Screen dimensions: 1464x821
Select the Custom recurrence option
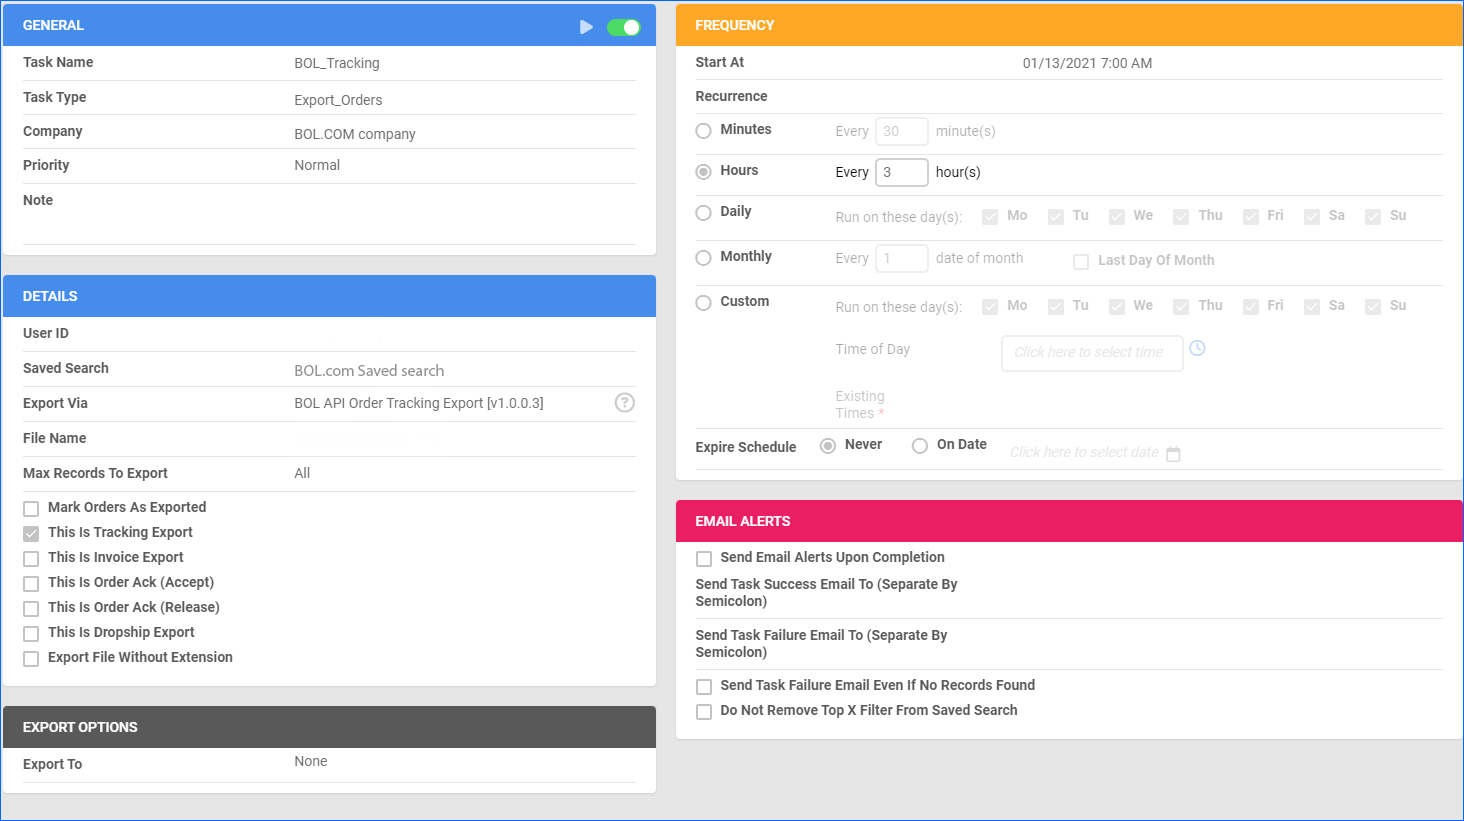(x=703, y=302)
